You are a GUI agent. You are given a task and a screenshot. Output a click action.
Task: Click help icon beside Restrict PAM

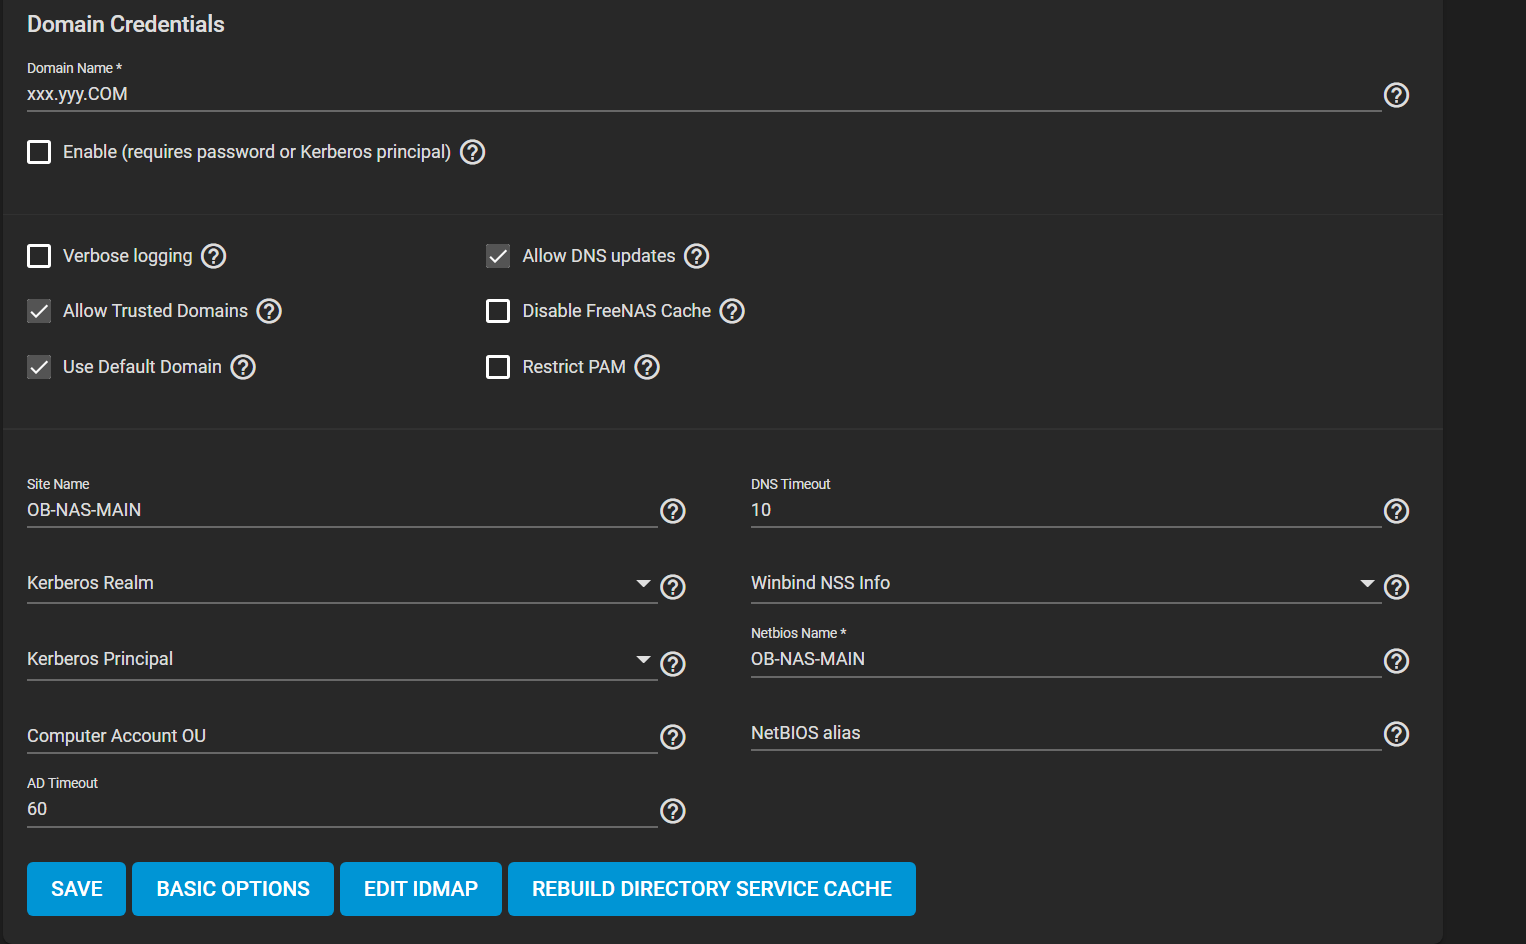(x=647, y=367)
